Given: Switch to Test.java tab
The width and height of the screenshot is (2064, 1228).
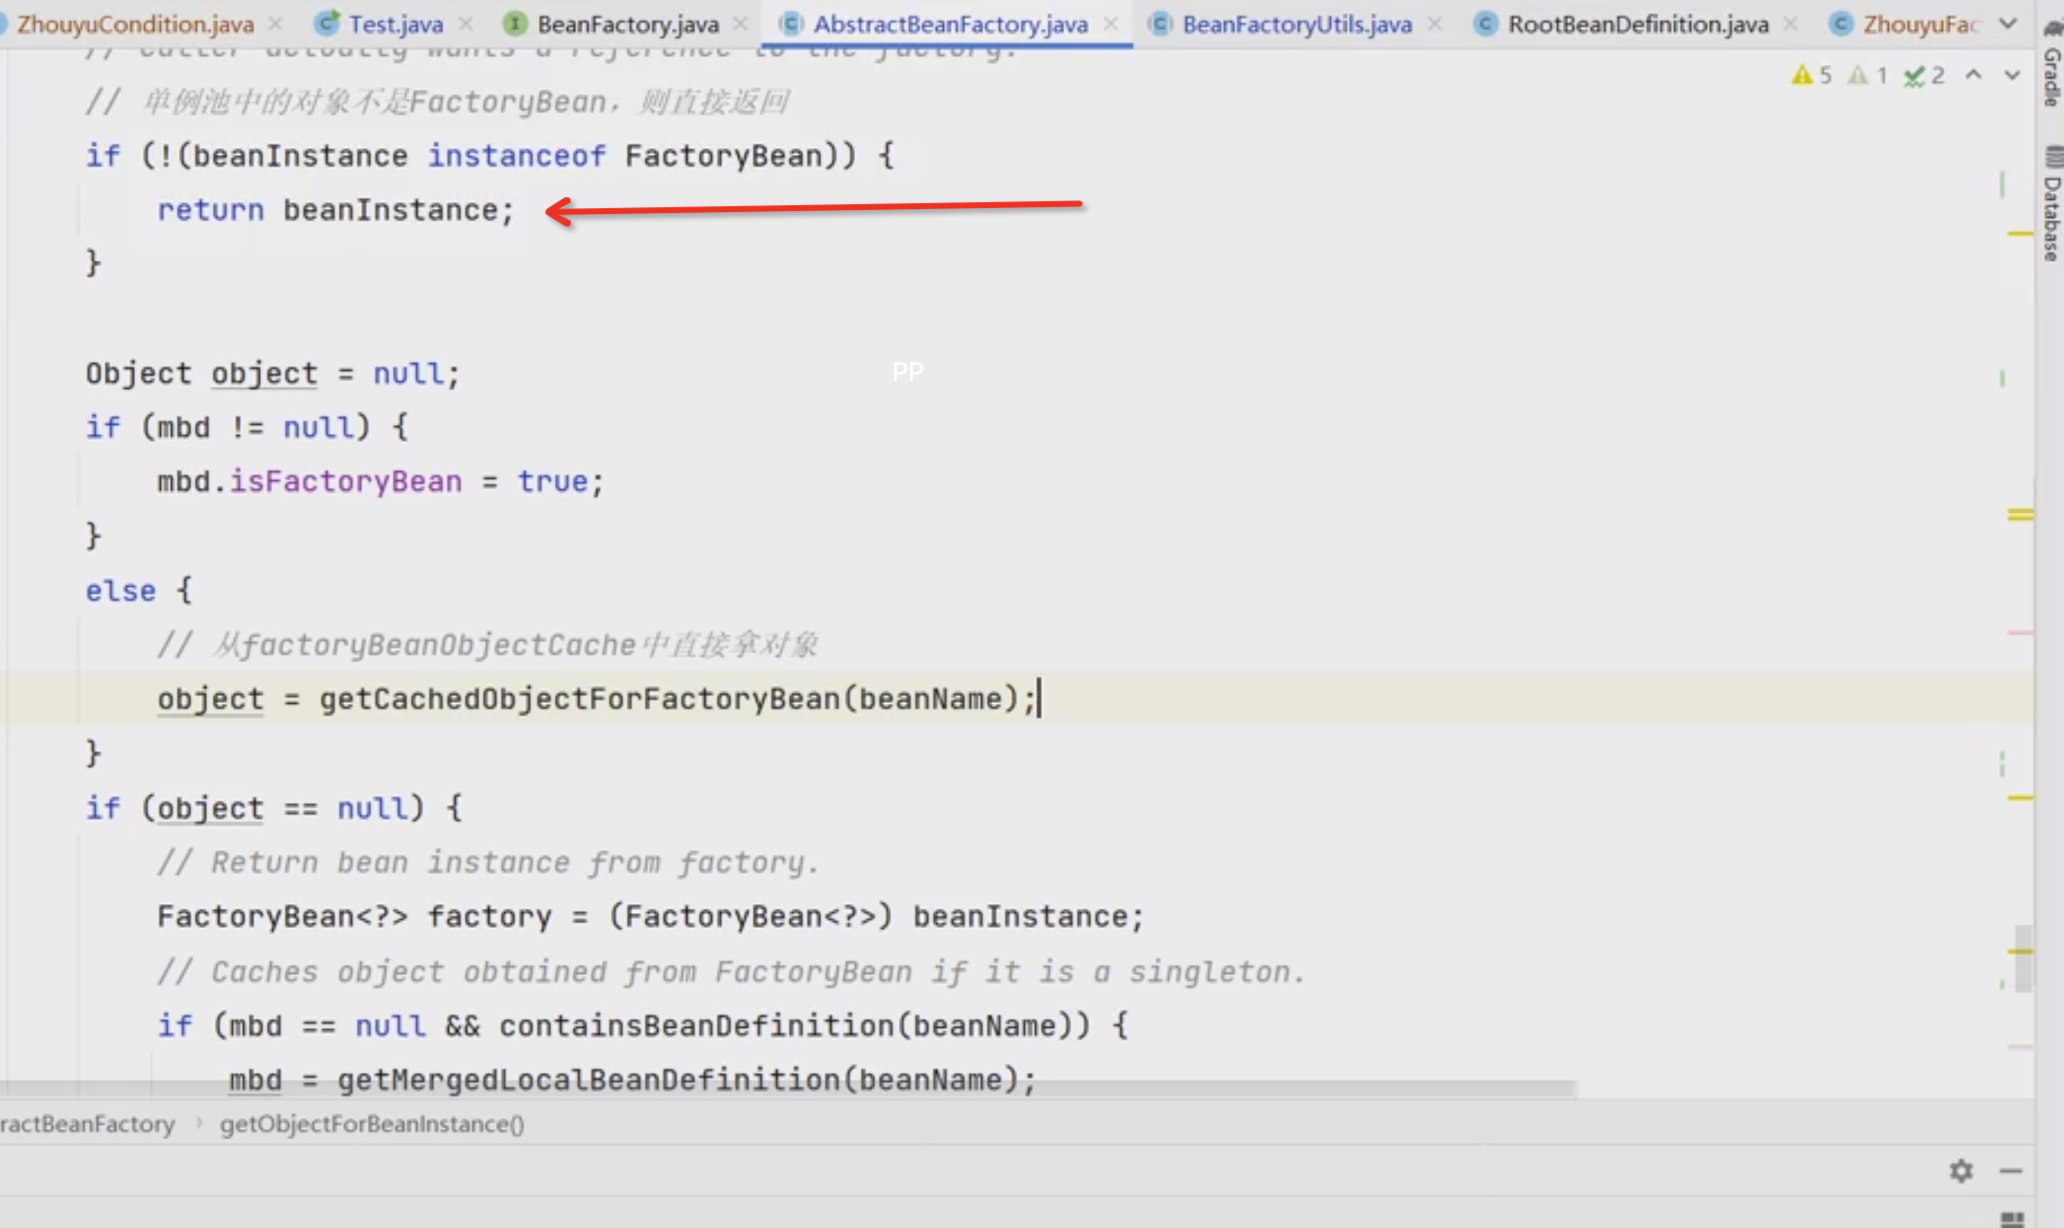Looking at the screenshot, I should pos(395,24).
